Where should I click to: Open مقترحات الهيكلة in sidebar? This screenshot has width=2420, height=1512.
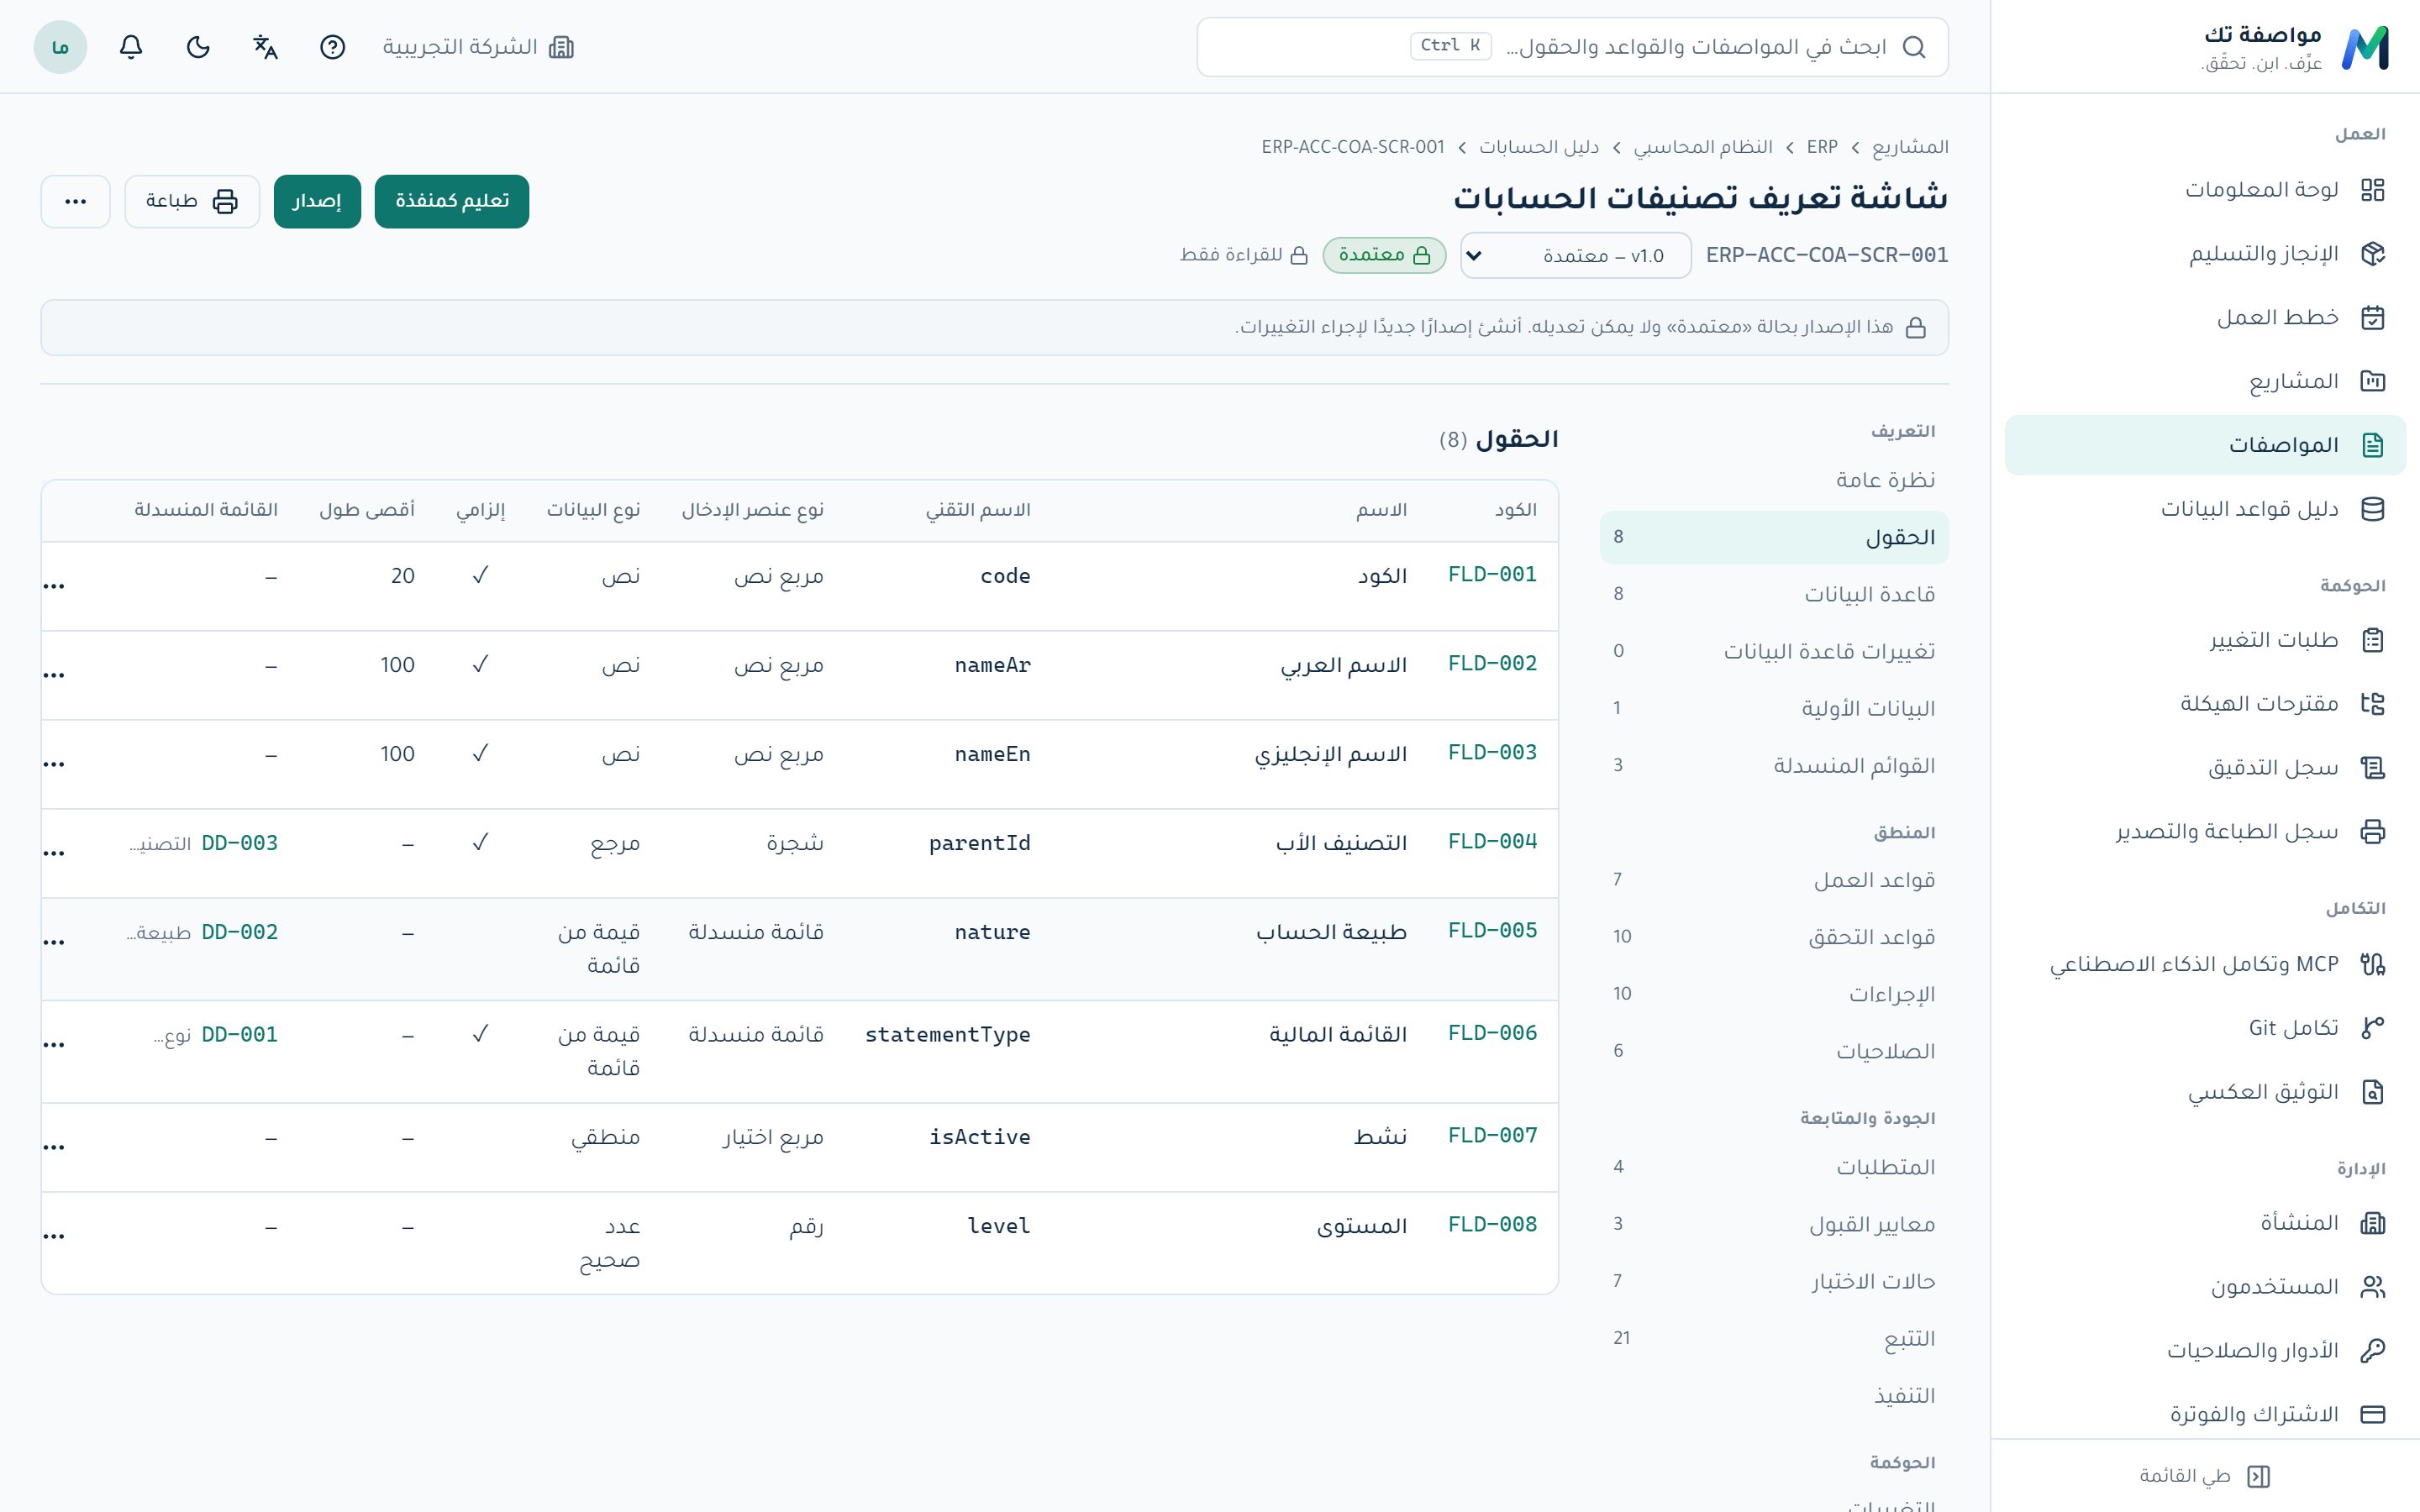point(2205,704)
